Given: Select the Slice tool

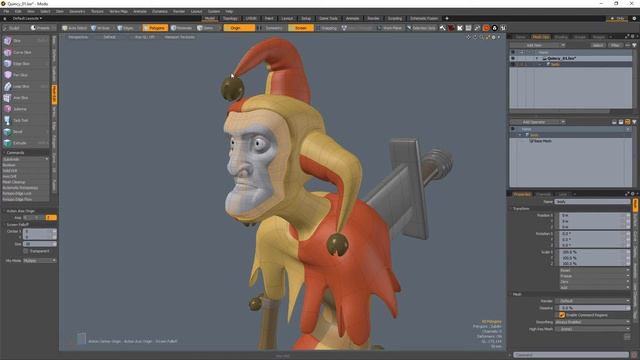Looking at the screenshot, I should (25, 41).
